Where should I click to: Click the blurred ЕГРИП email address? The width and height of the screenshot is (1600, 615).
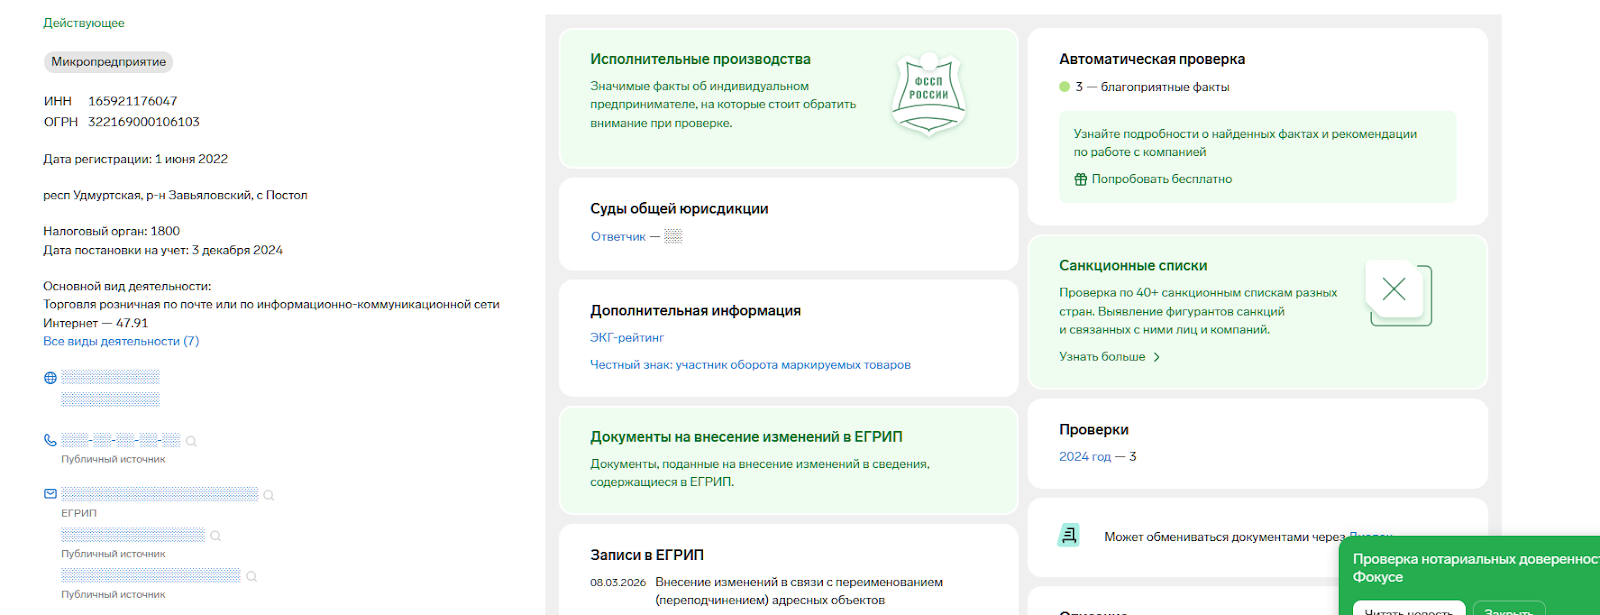pyautogui.click(x=160, y=494)
